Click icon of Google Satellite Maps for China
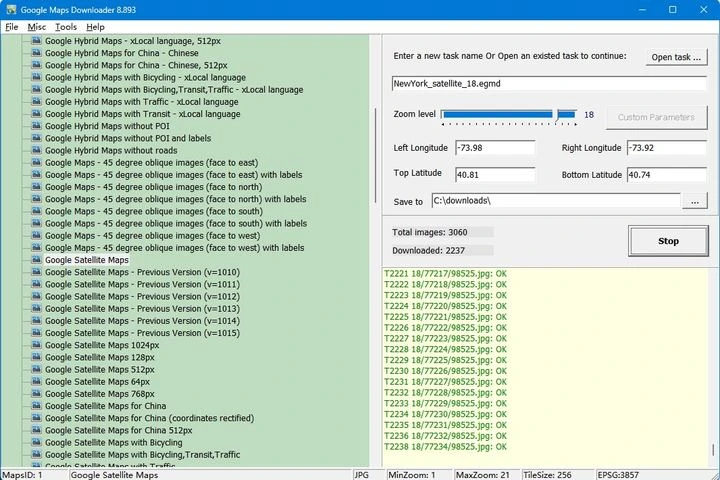The height and width of the screenshot is (480, 720). click(37, 406)
